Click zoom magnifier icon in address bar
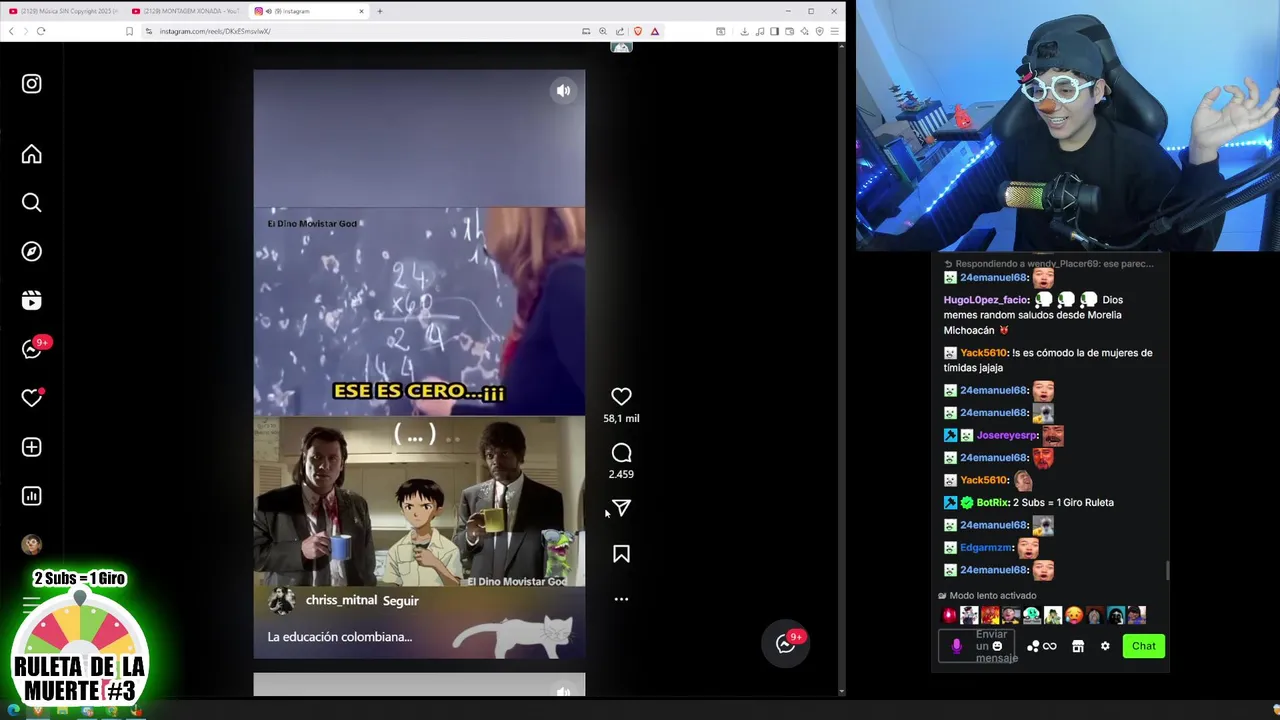The width and height of the screenshot is (1280, 720). 603,31
